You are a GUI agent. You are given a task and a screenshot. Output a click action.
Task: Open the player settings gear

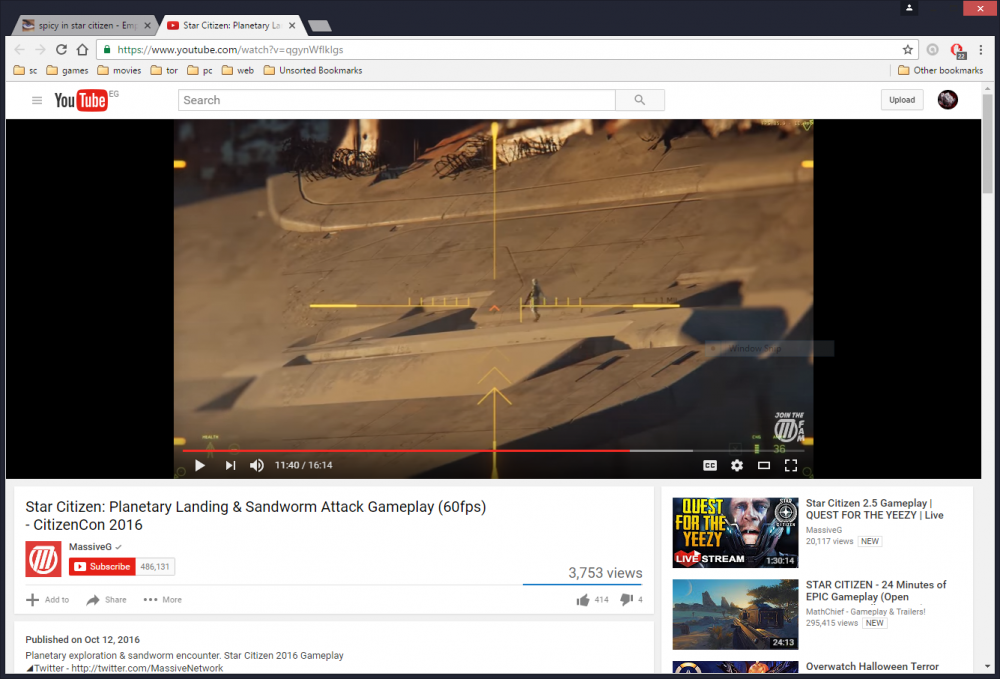pos(737,465)
